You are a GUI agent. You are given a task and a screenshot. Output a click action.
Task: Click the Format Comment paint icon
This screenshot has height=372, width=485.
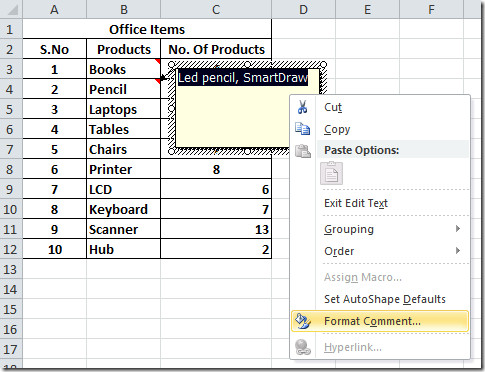303,321
